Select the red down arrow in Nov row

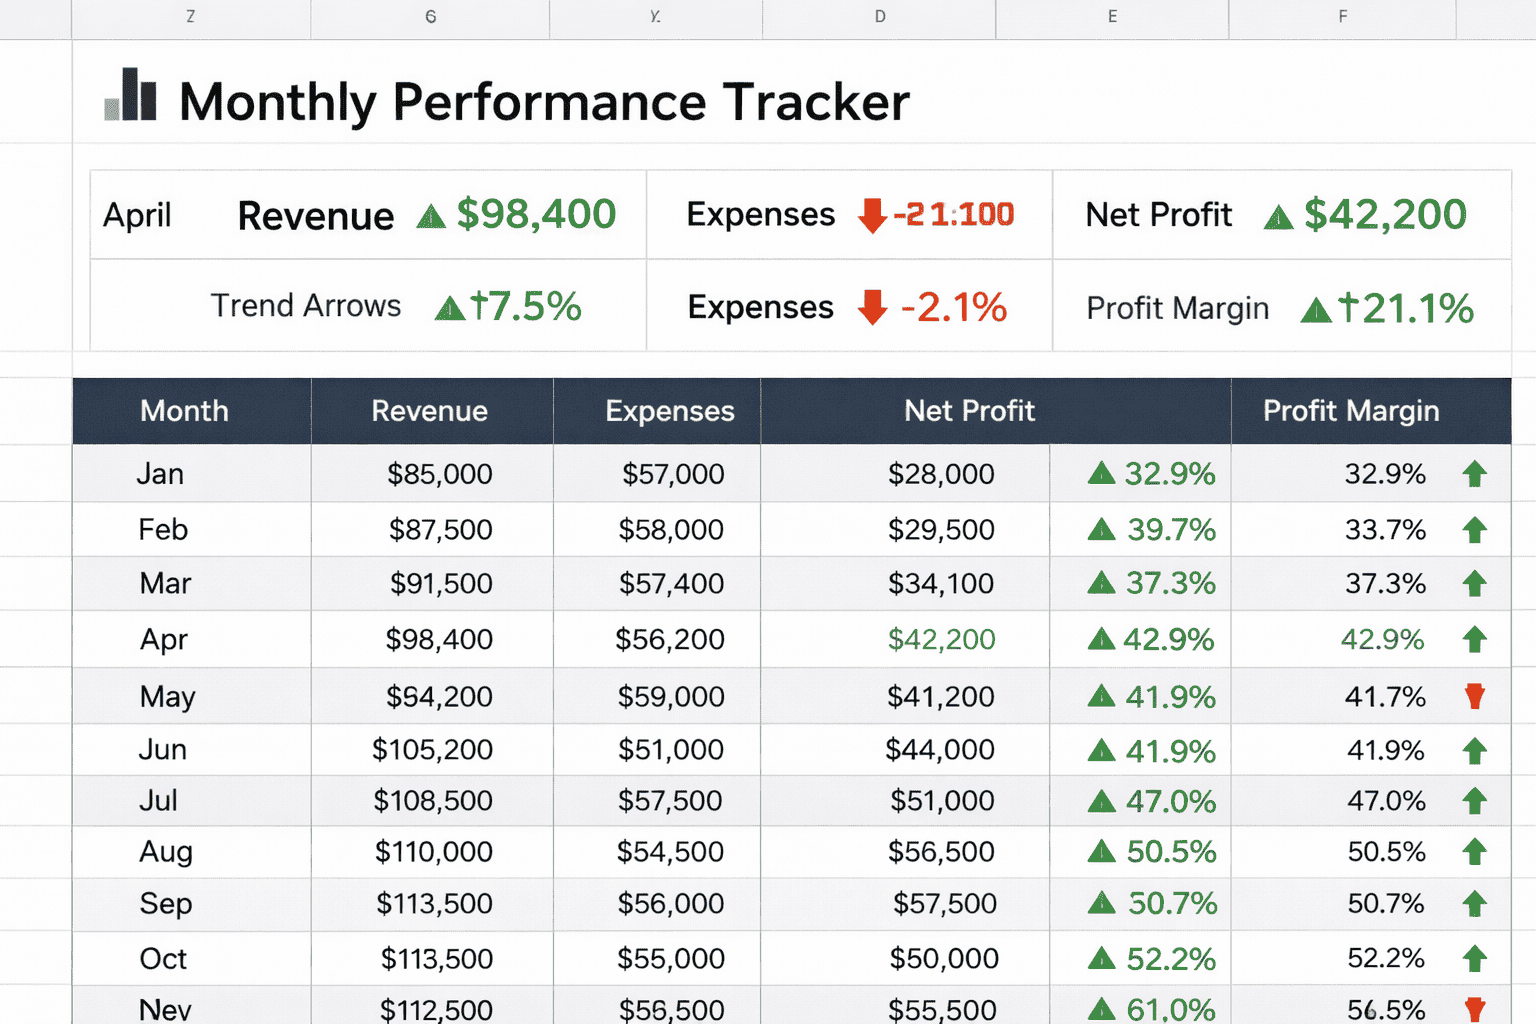[x=1474, y=1008]
